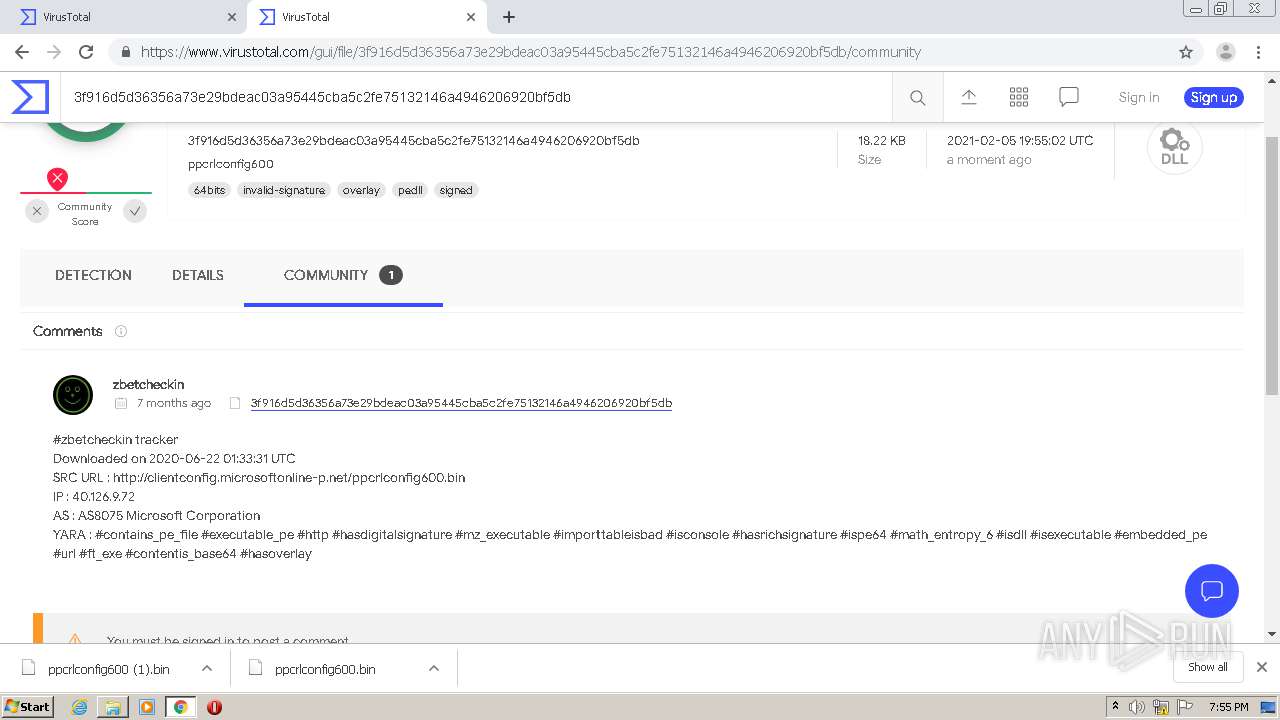The height and width of the screenshot is (720, 1280).
Task: Click the site padlock icon
Action: click(126, 52)
